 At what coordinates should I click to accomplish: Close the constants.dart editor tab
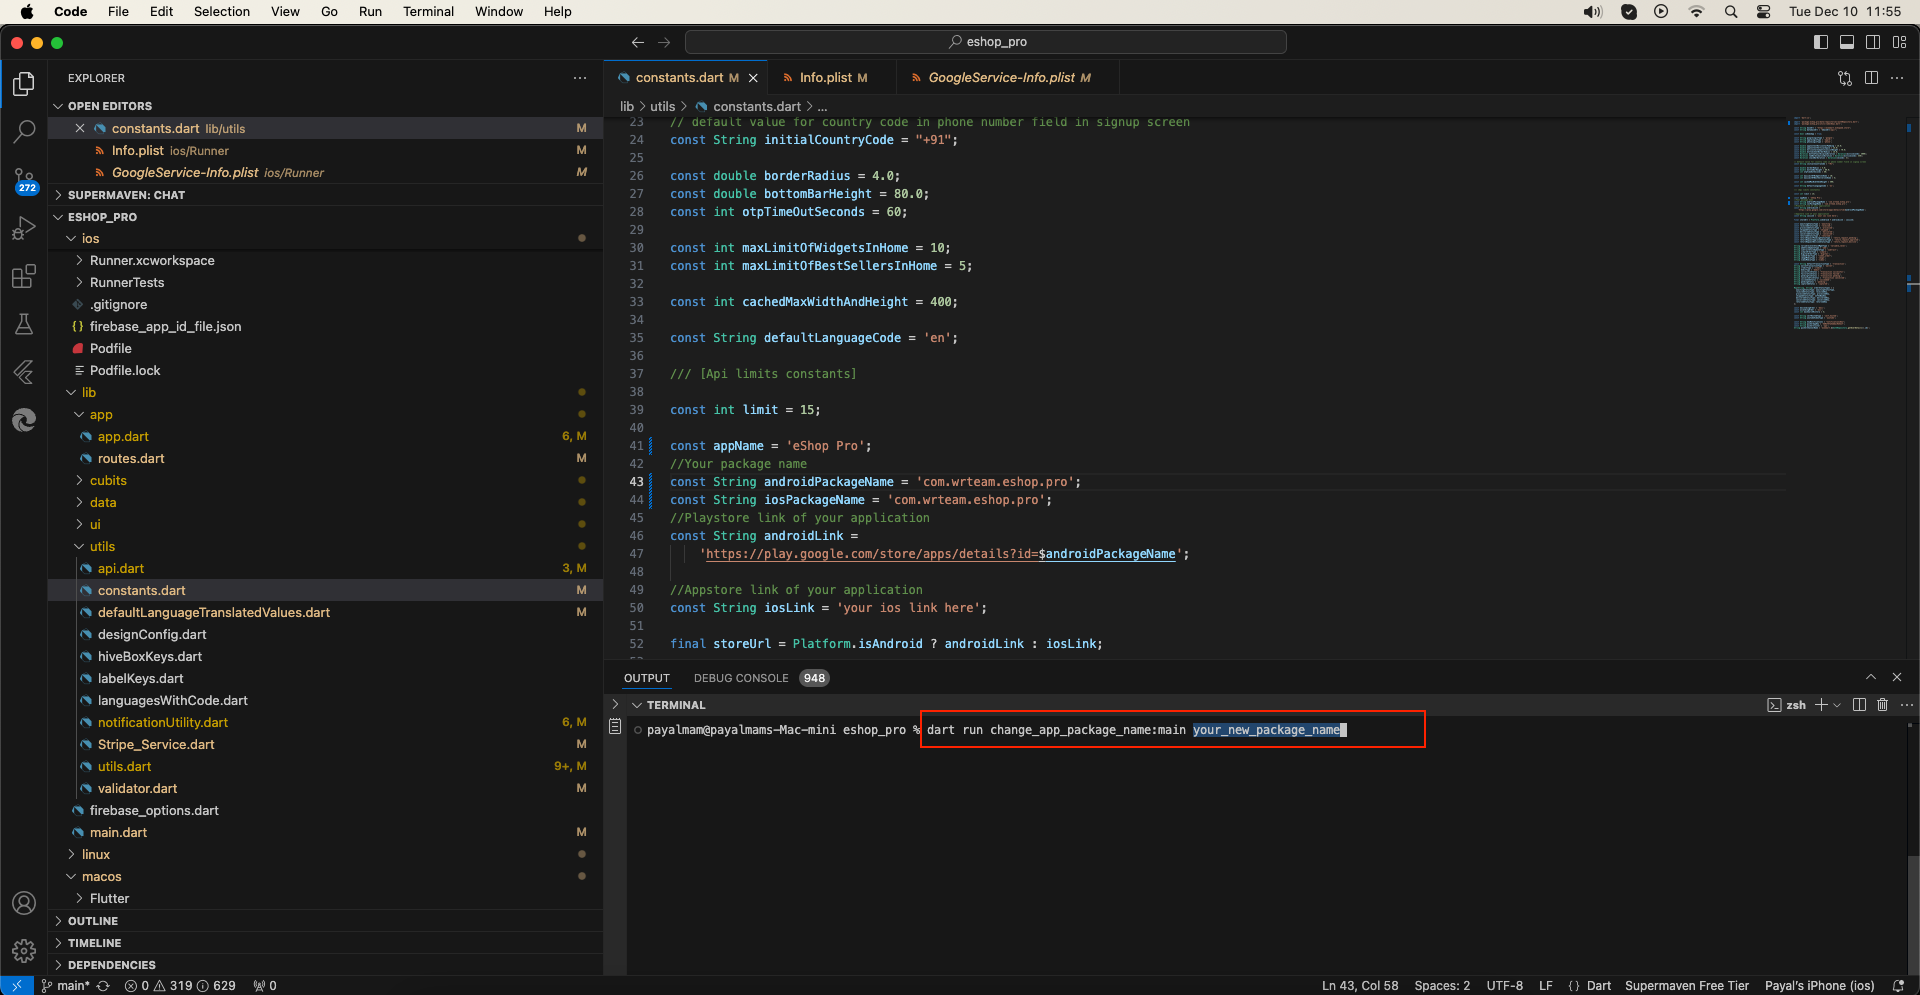point(753,78)
